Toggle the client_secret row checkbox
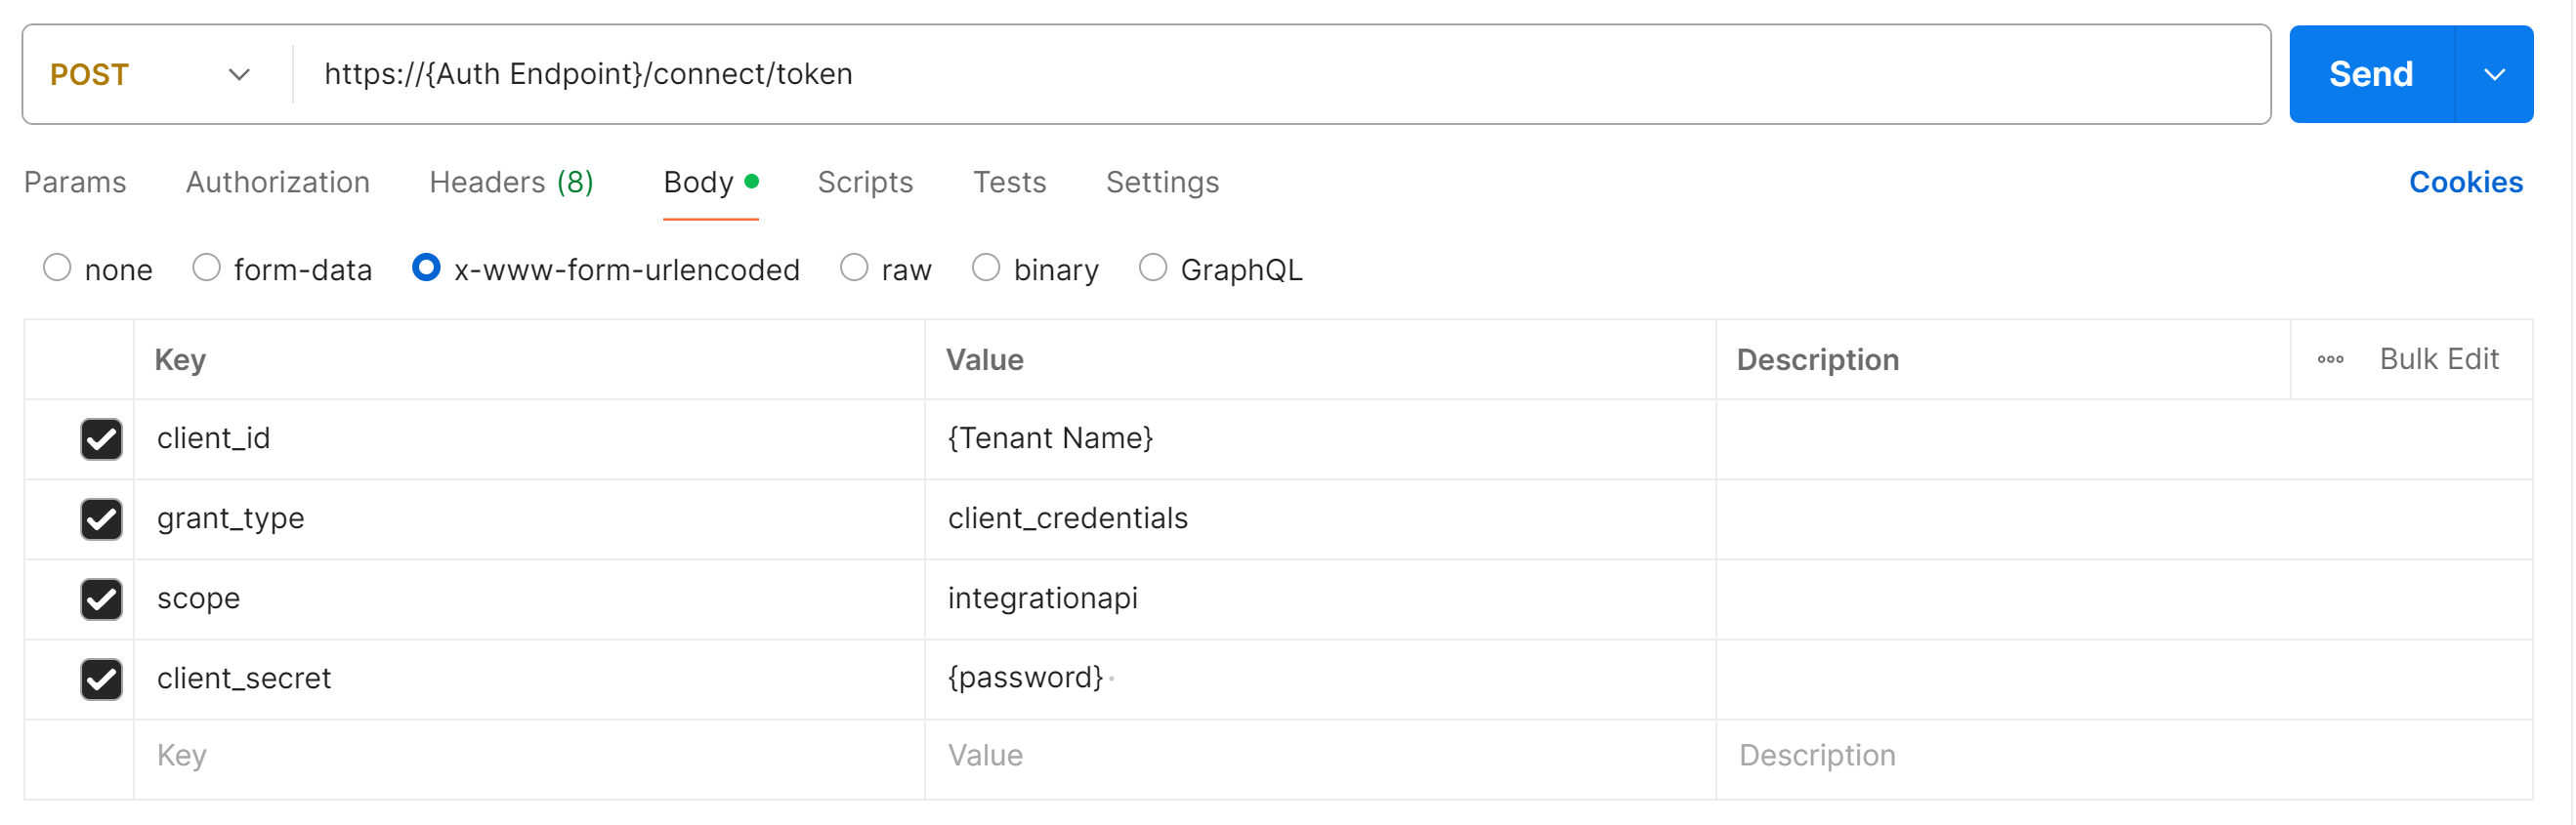 [x=101, y=679]
